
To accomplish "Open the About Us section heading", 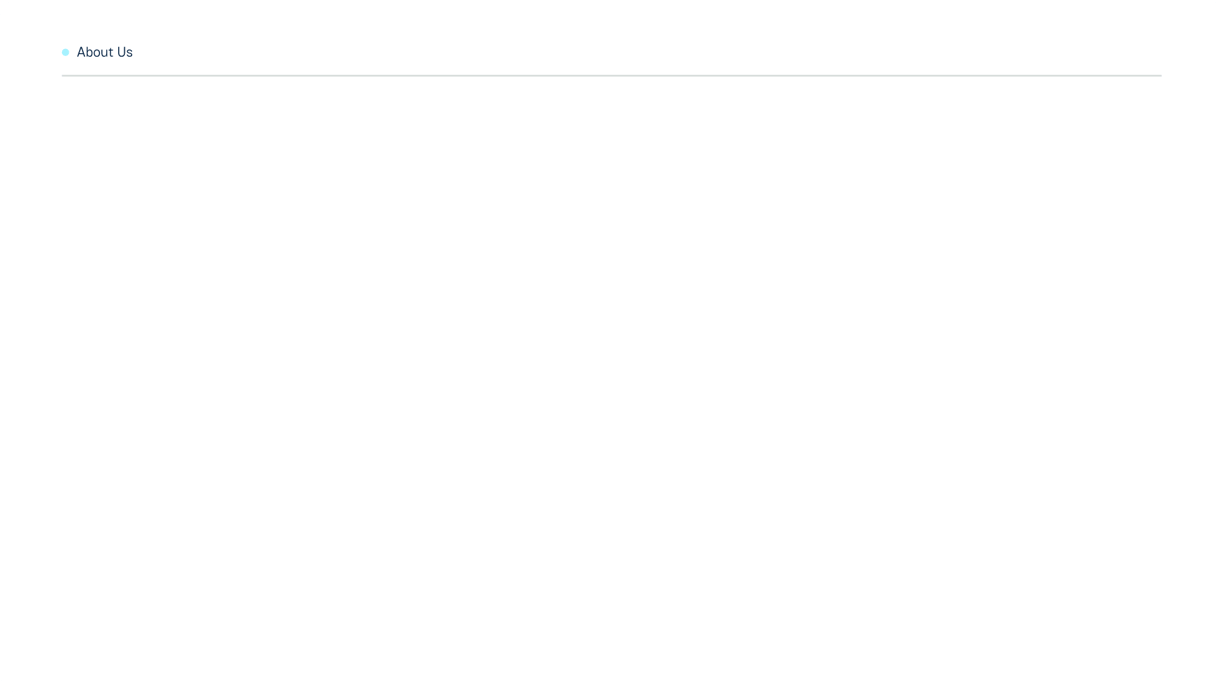I will [x=105, y=52].
